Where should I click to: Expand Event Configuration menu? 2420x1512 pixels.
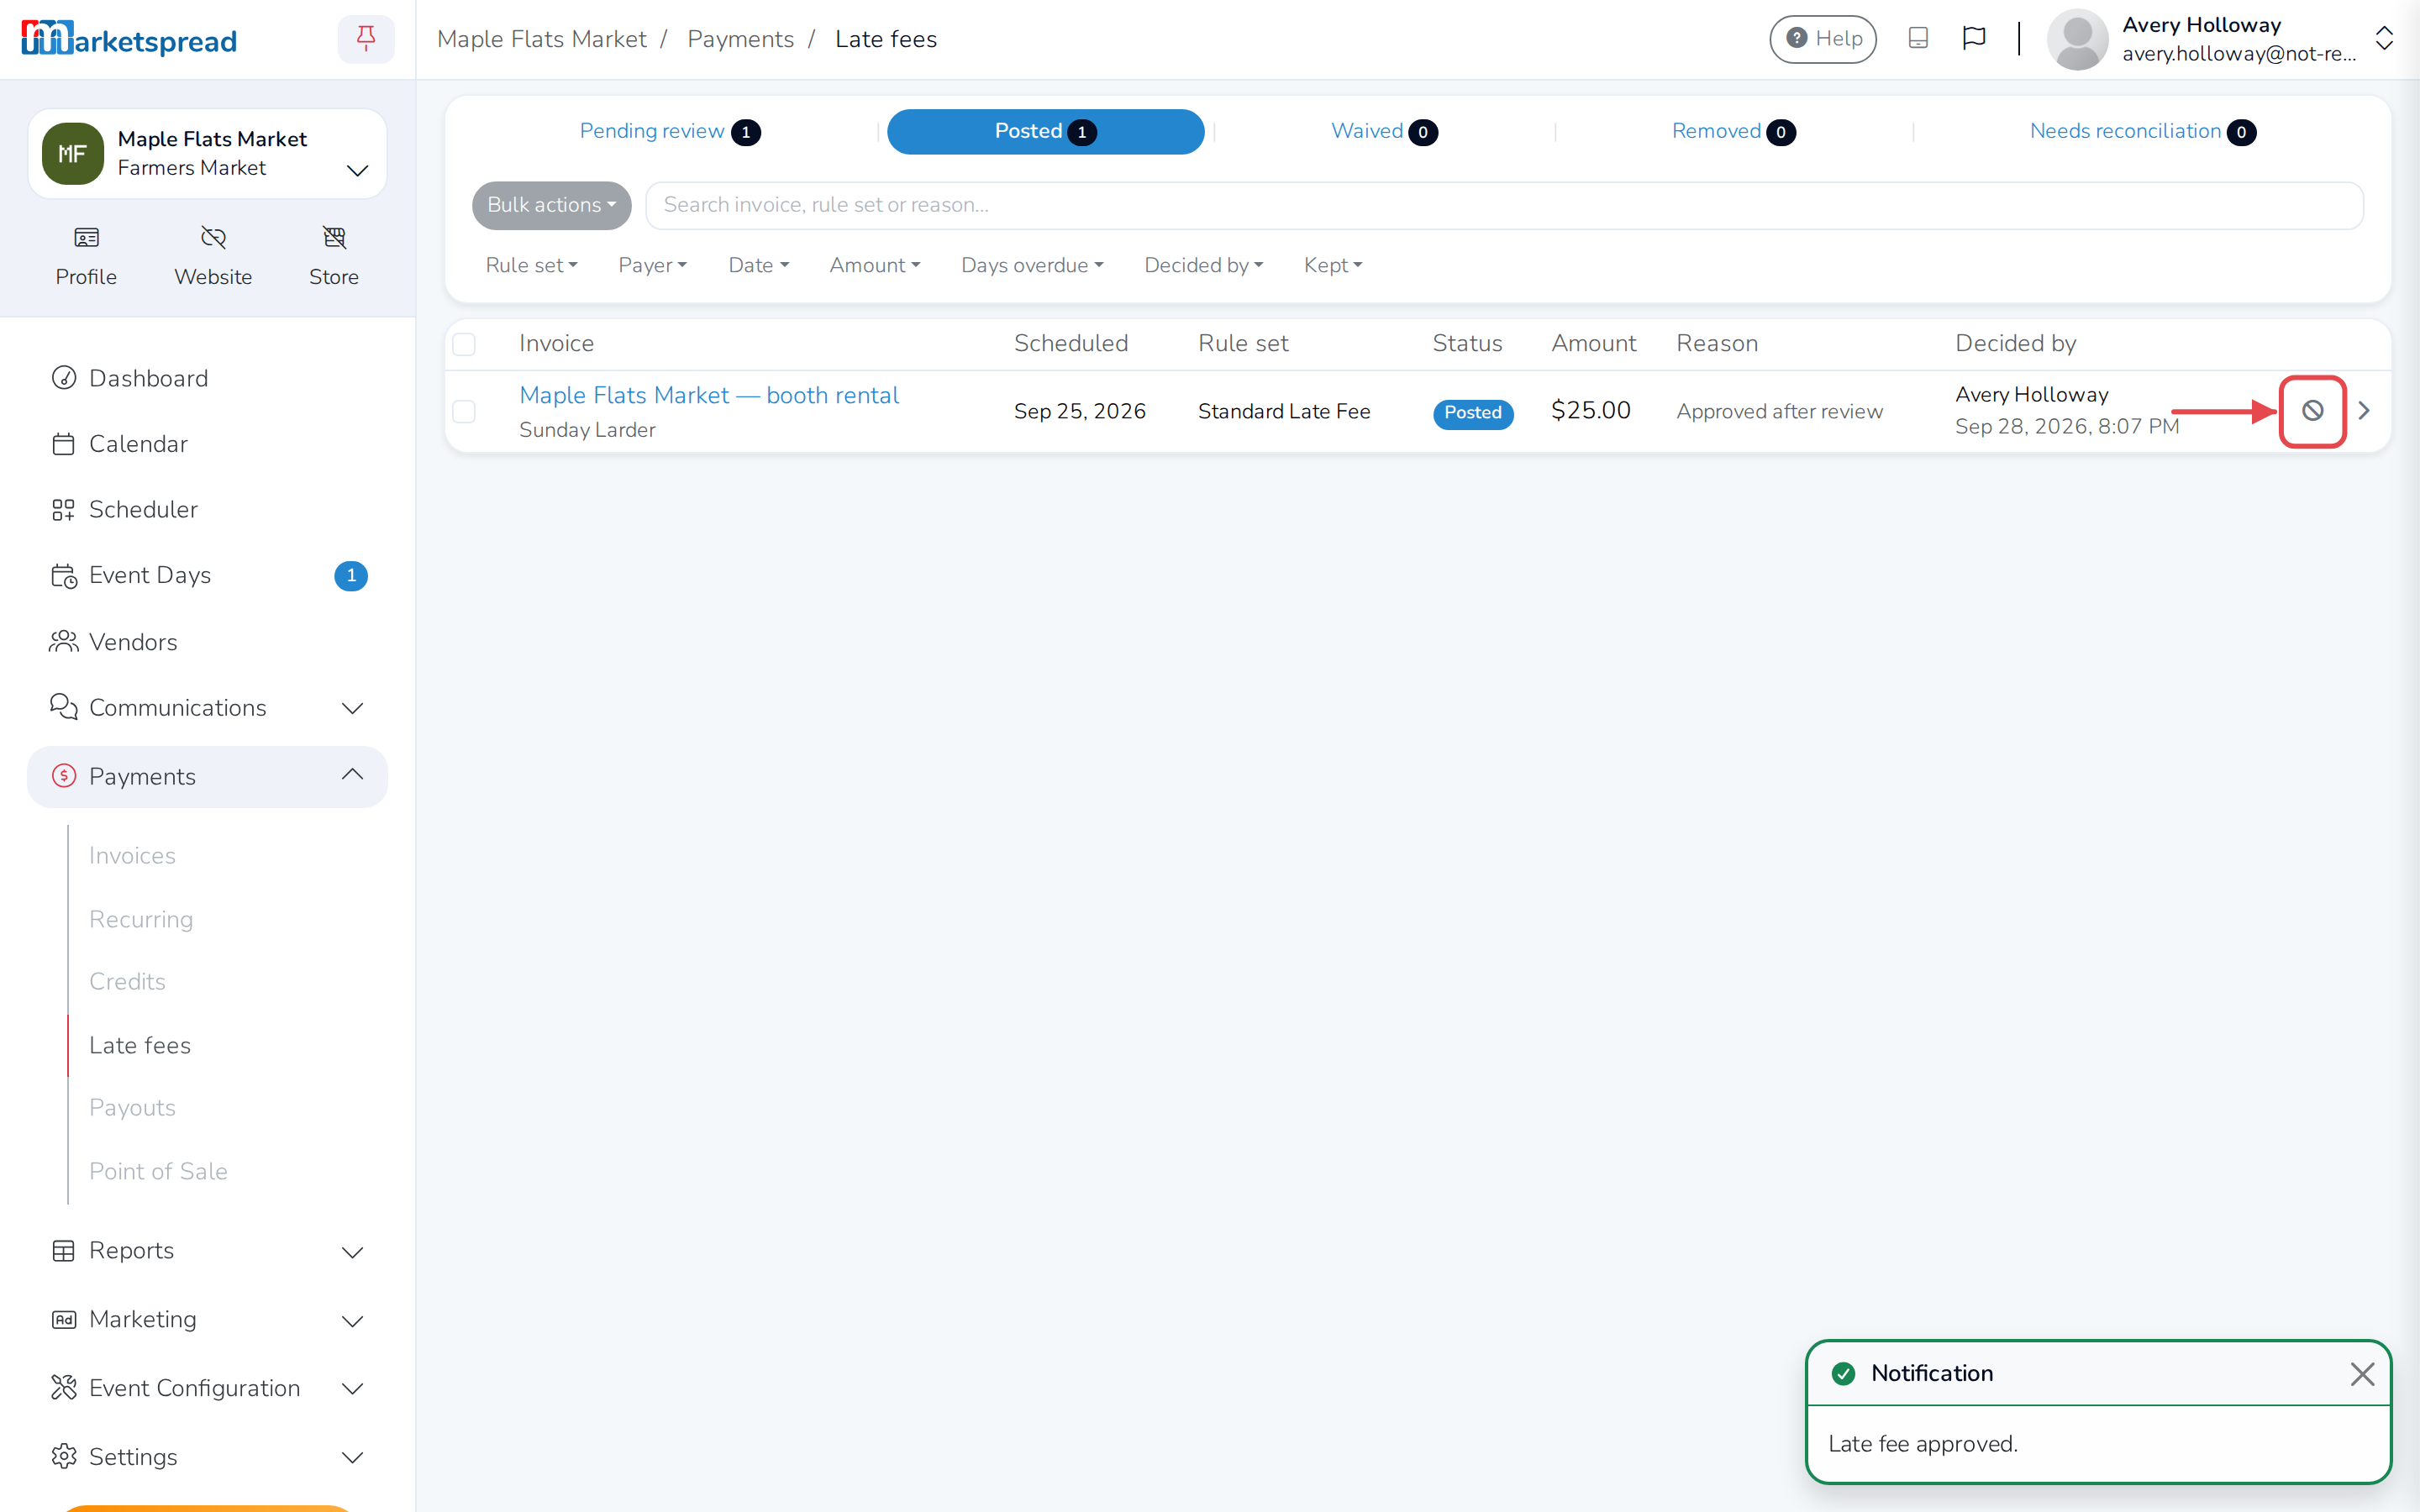pos(207,1389)
